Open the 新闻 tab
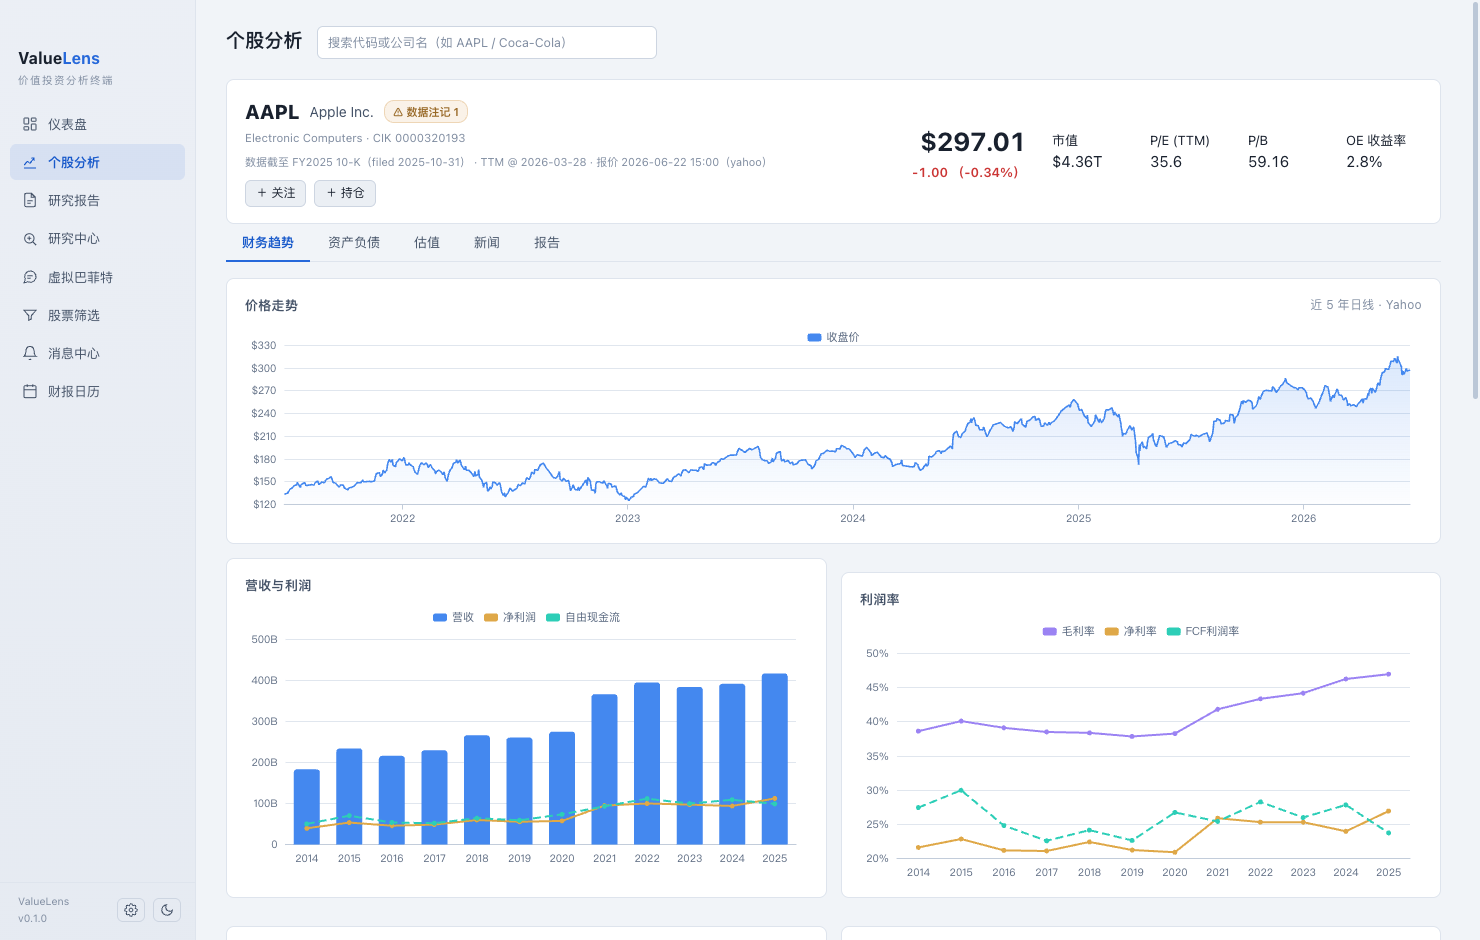The image size is (1480, 940). [487, 243]
